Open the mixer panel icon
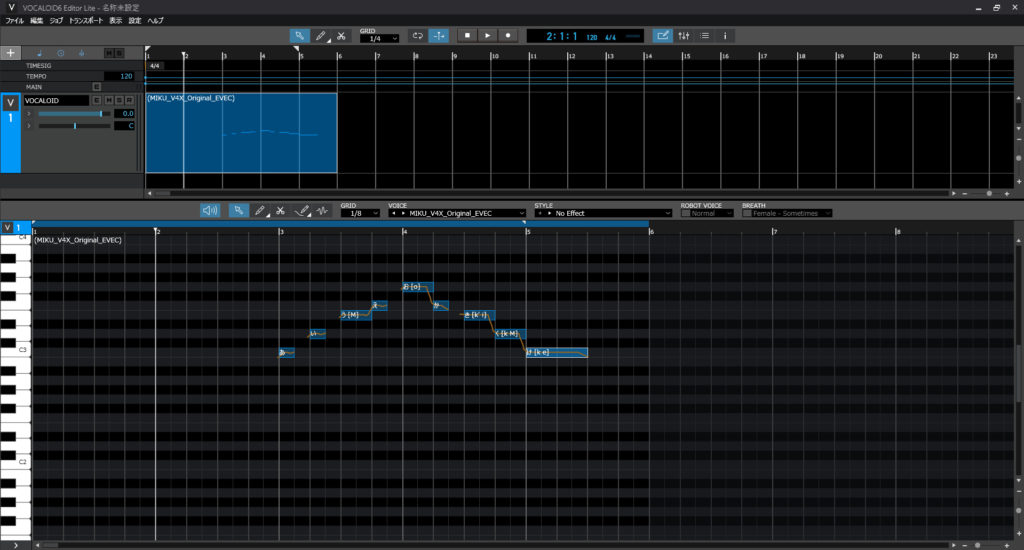The image size is (1024, 550). (x=684, y=36)
